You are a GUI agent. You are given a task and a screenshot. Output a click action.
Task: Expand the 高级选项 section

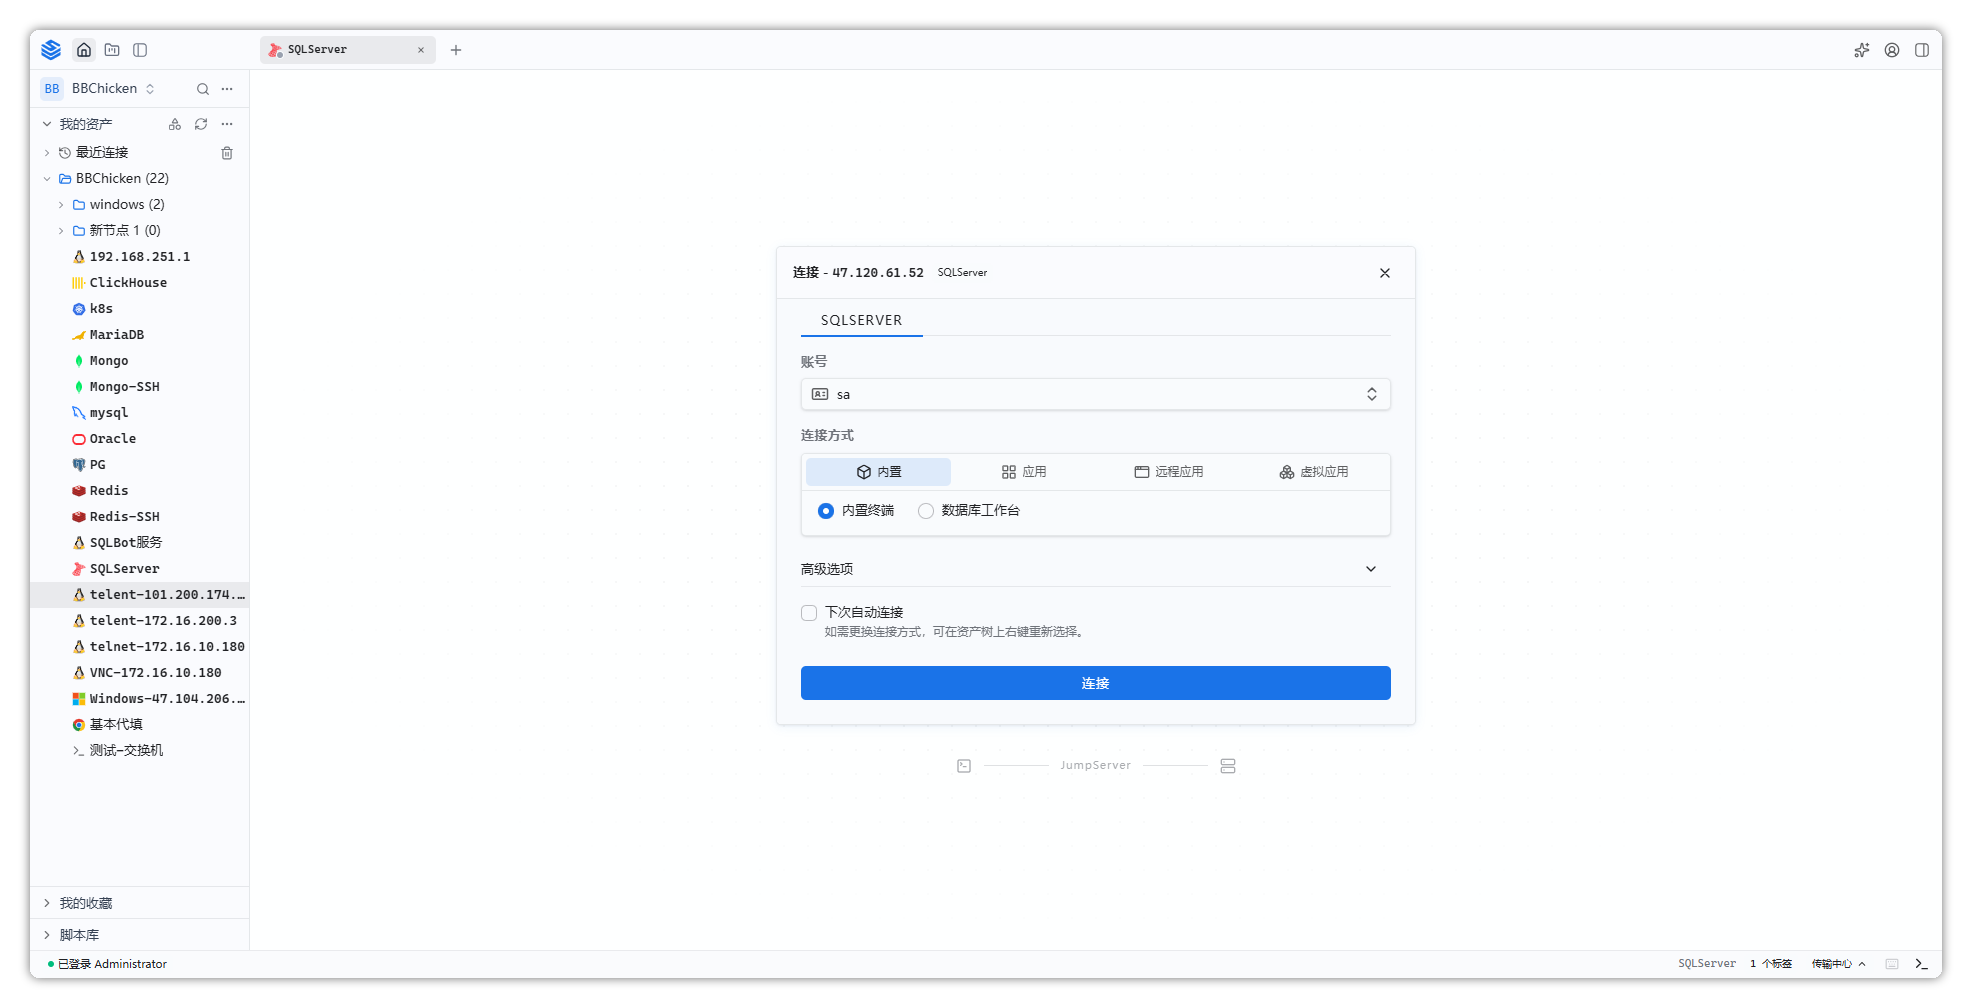(x=1095, y=569)
